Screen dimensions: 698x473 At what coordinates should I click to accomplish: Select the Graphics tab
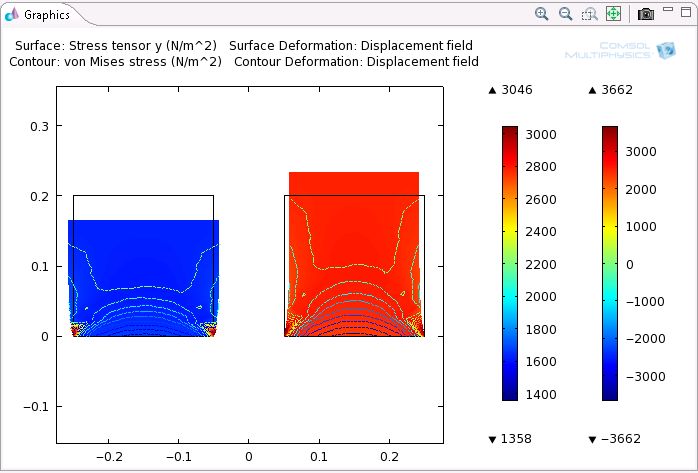point(46,15)
